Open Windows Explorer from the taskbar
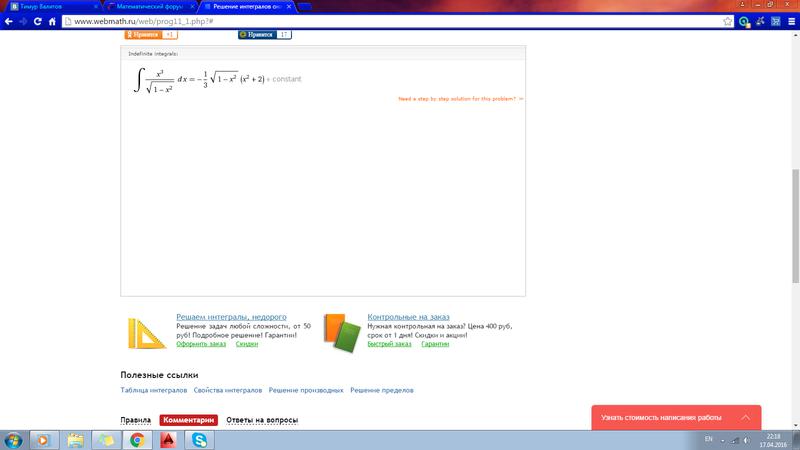Viewport: 800px width, 450px height. pyautogui.click(x=75, y=440)
